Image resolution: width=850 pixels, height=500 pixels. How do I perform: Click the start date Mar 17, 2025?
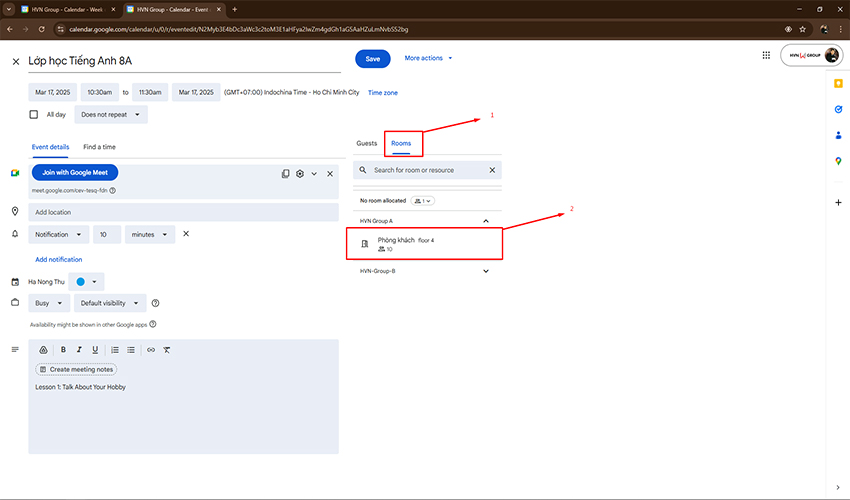click(53, 92)
